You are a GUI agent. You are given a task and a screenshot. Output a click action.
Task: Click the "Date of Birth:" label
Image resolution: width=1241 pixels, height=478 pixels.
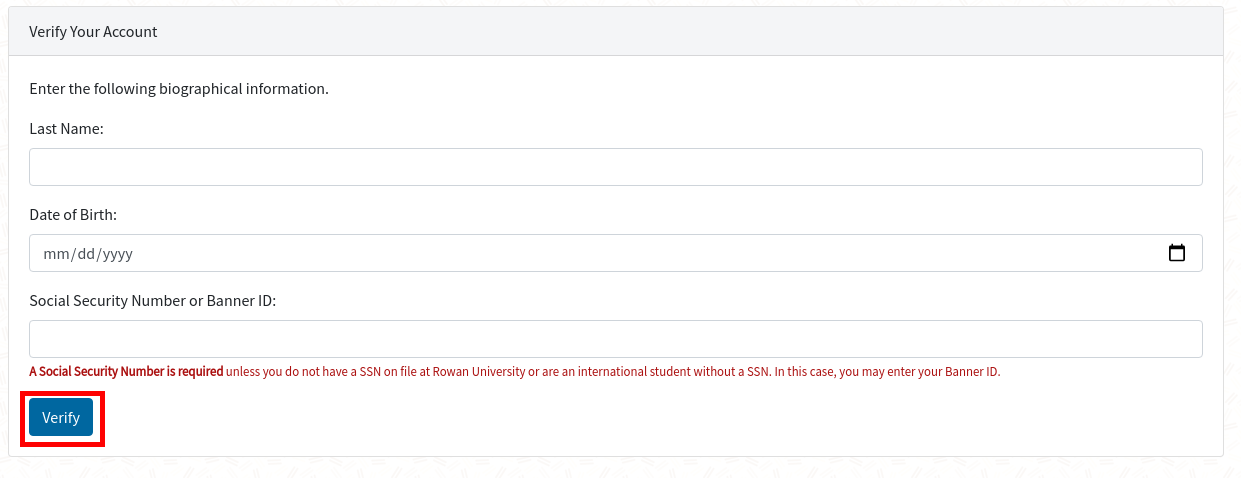[x=73, y=215]
